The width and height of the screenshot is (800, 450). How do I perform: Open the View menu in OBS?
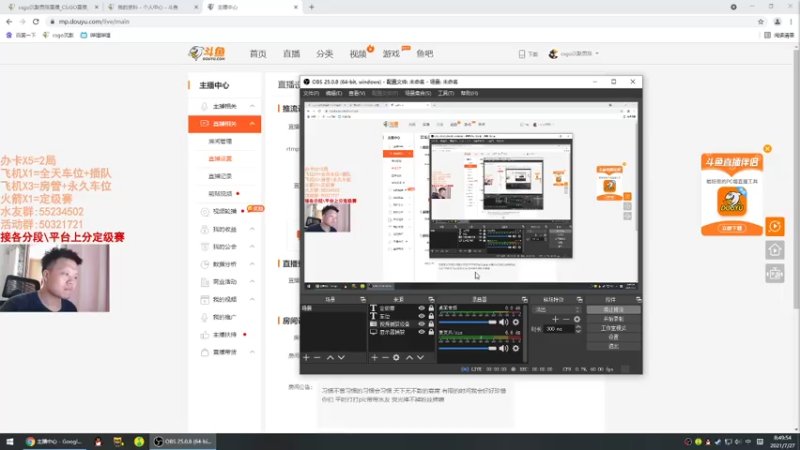[x=357, y=93]
